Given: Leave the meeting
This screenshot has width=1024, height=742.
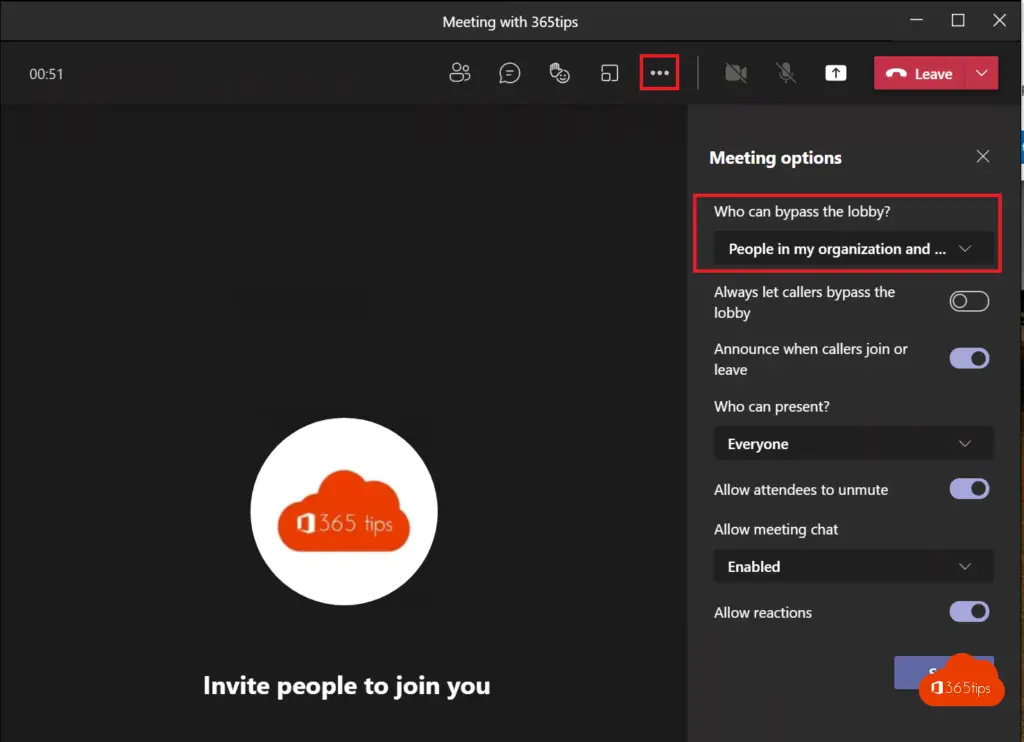Looking at the screenshot, I should (x=919, y=73).
